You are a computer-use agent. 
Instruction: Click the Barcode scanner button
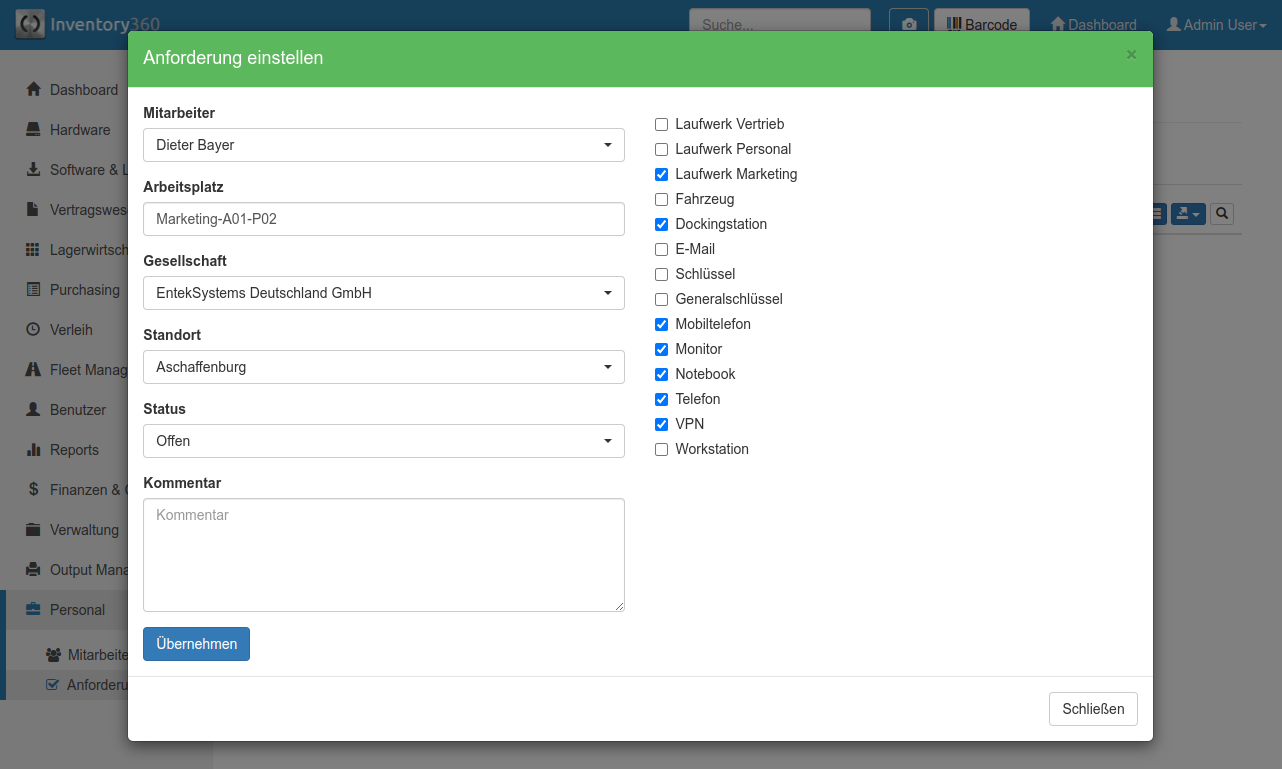(x=981, y=25)
